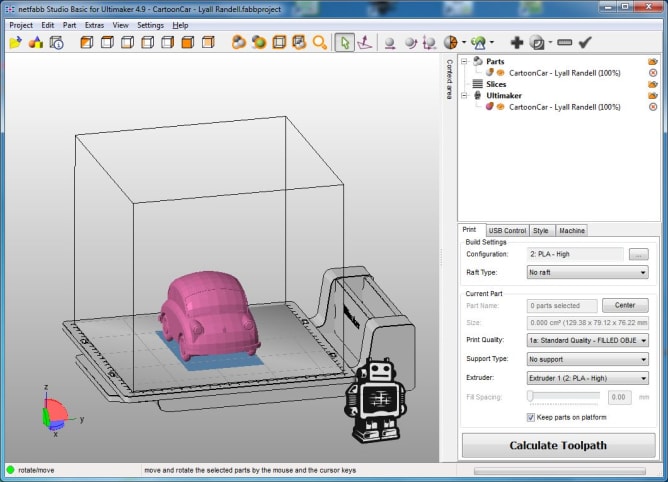The image size is (668, 482).
Task: Click the Fill Spacing slider handle
Action: click(530, 396)
